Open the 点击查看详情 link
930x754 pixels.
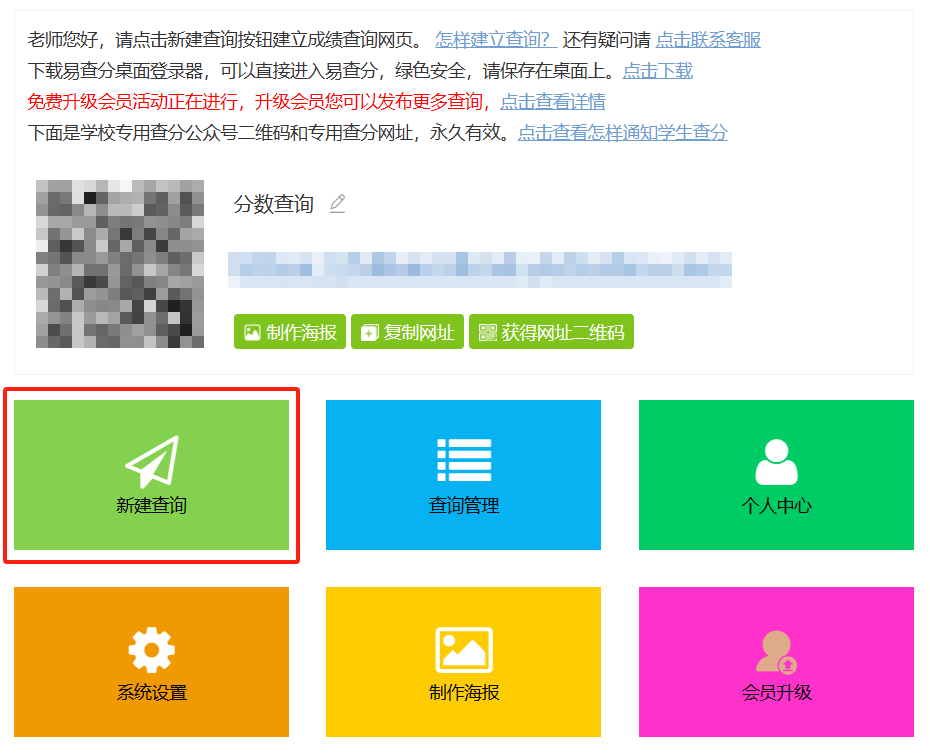553,101
